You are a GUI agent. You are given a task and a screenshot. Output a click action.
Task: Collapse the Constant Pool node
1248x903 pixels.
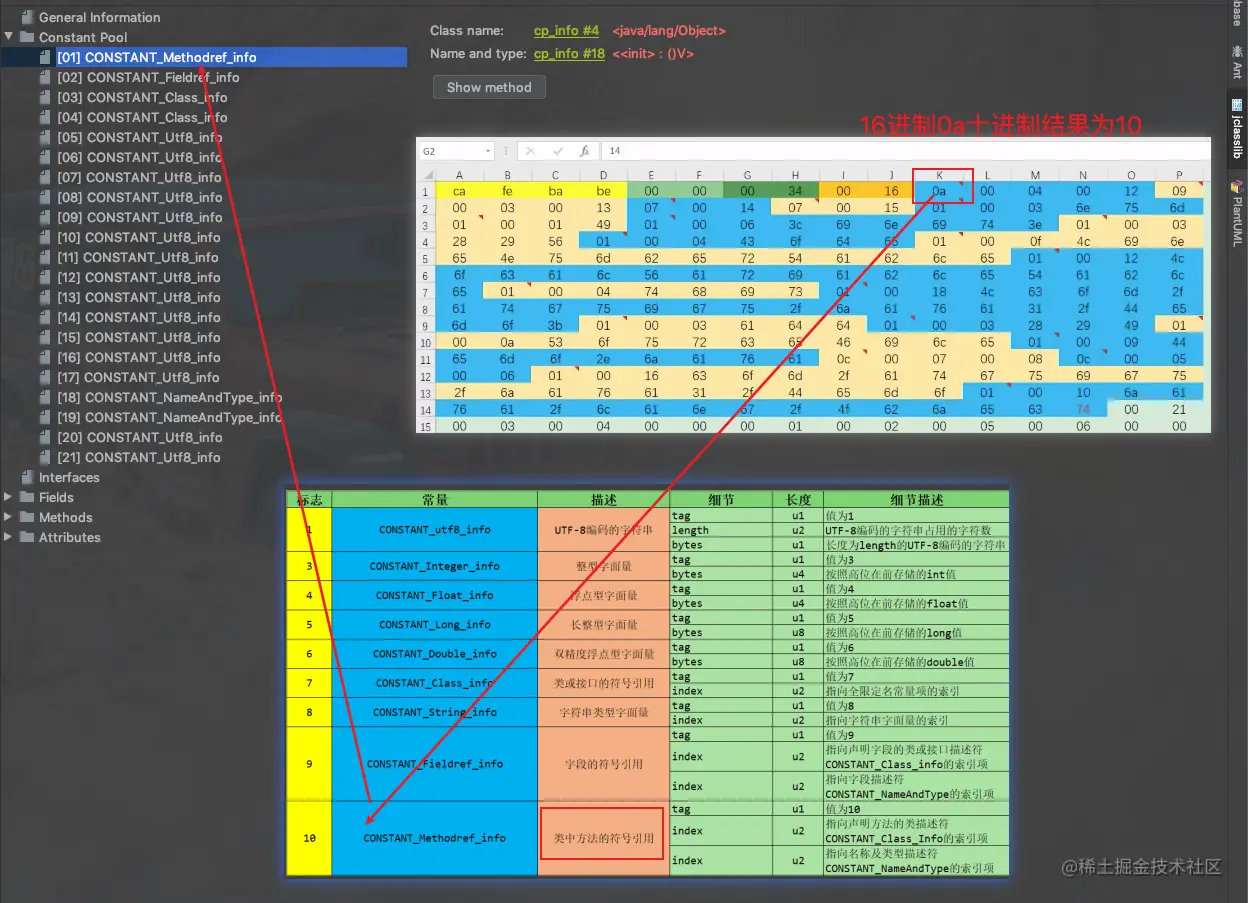coord(9,37)
